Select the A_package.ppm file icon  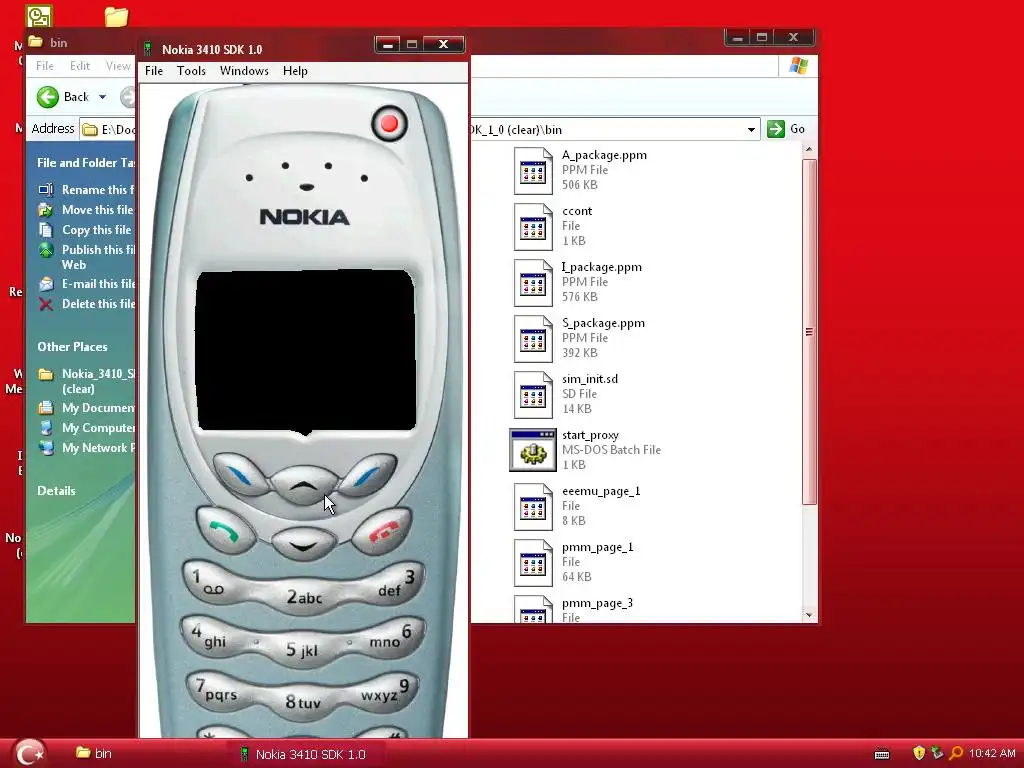coord(533,170)
